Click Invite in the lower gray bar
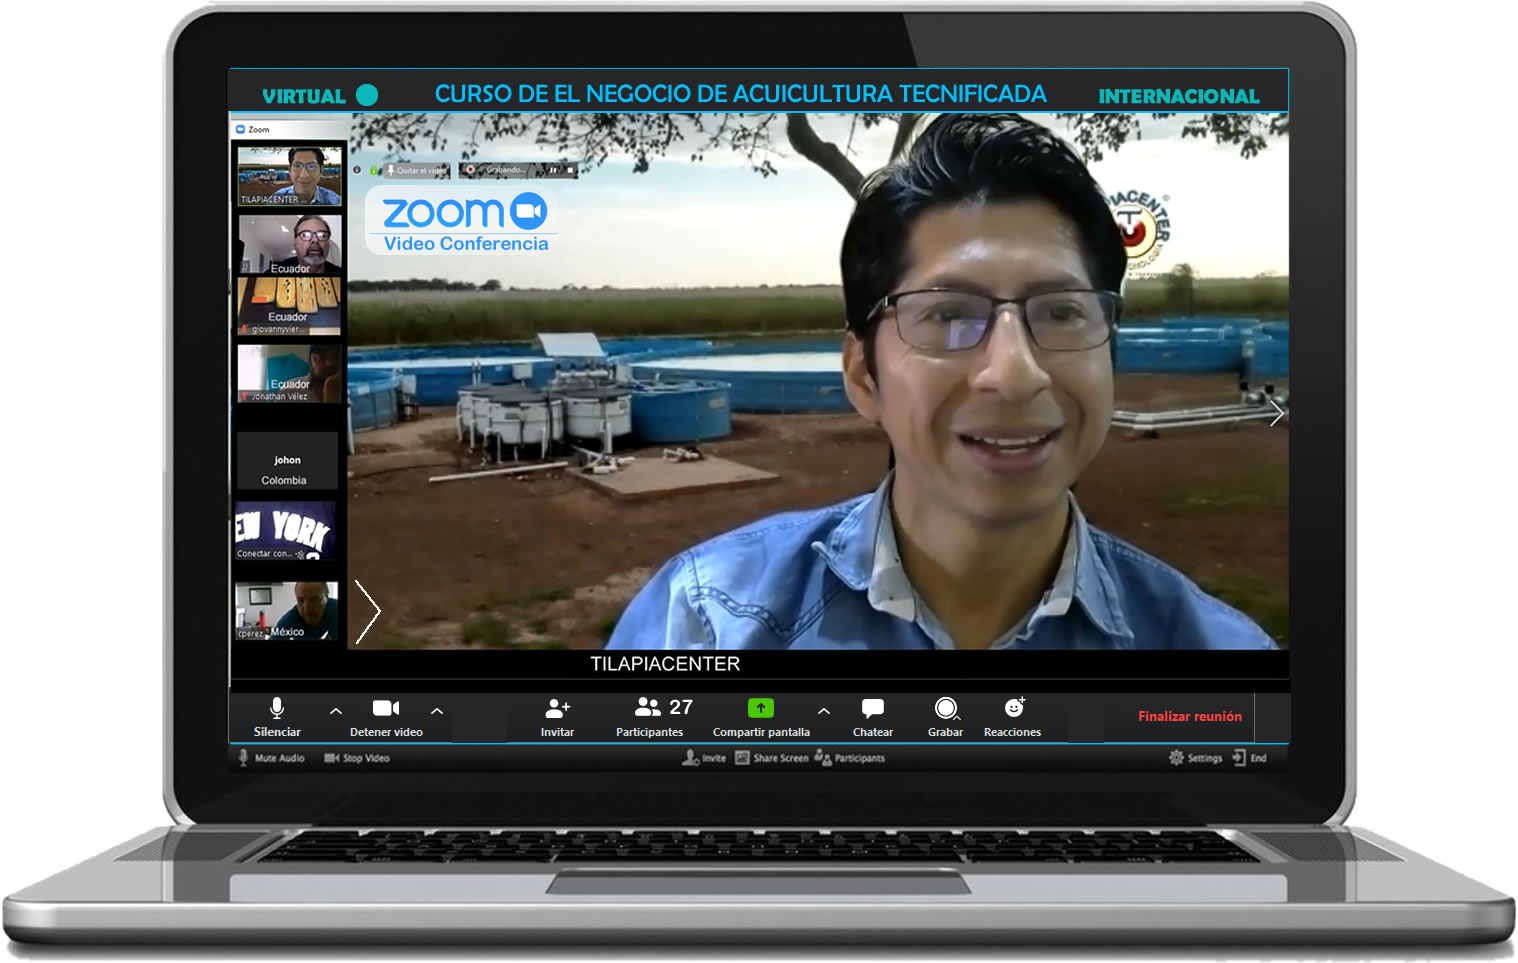Viewport: 1518px width, 963px height. click(x=704, y=758)
